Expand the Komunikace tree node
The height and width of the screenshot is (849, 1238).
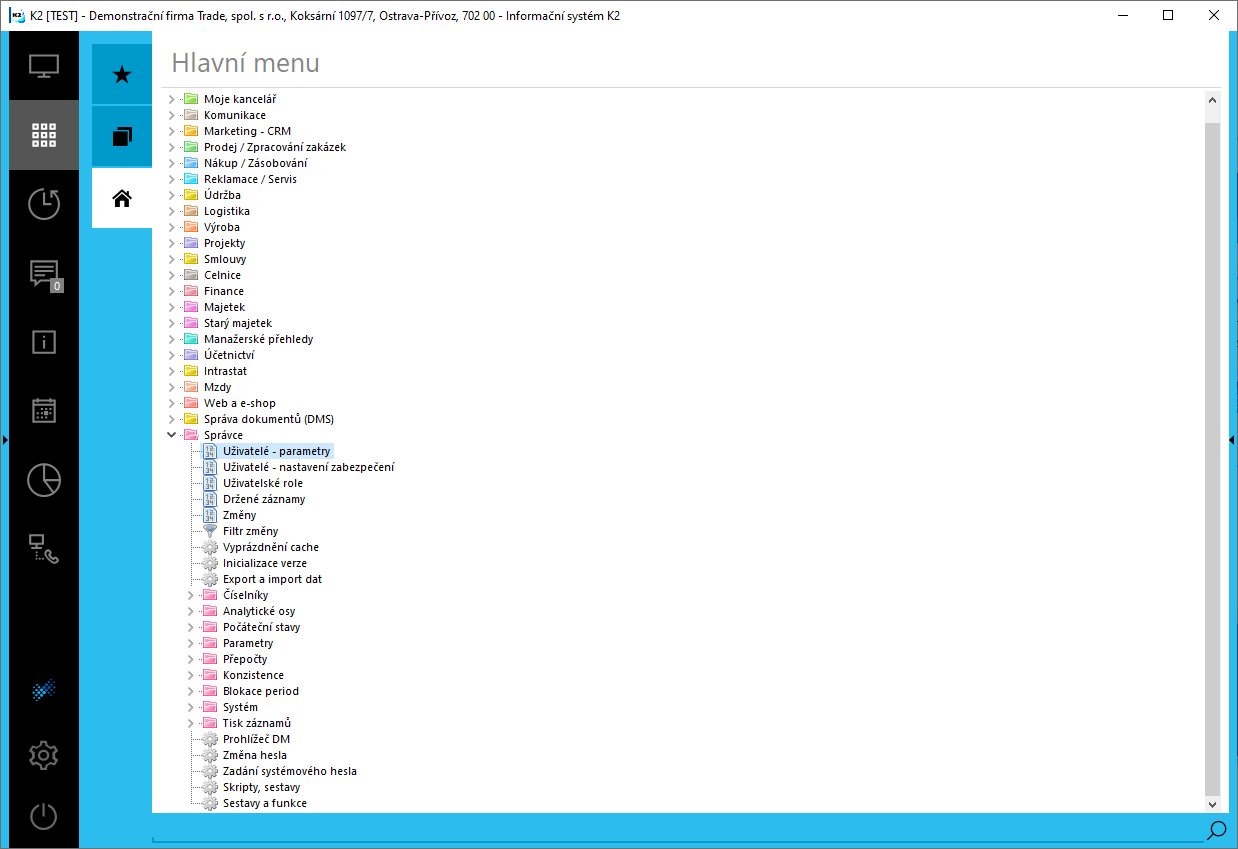pos(172,115)
